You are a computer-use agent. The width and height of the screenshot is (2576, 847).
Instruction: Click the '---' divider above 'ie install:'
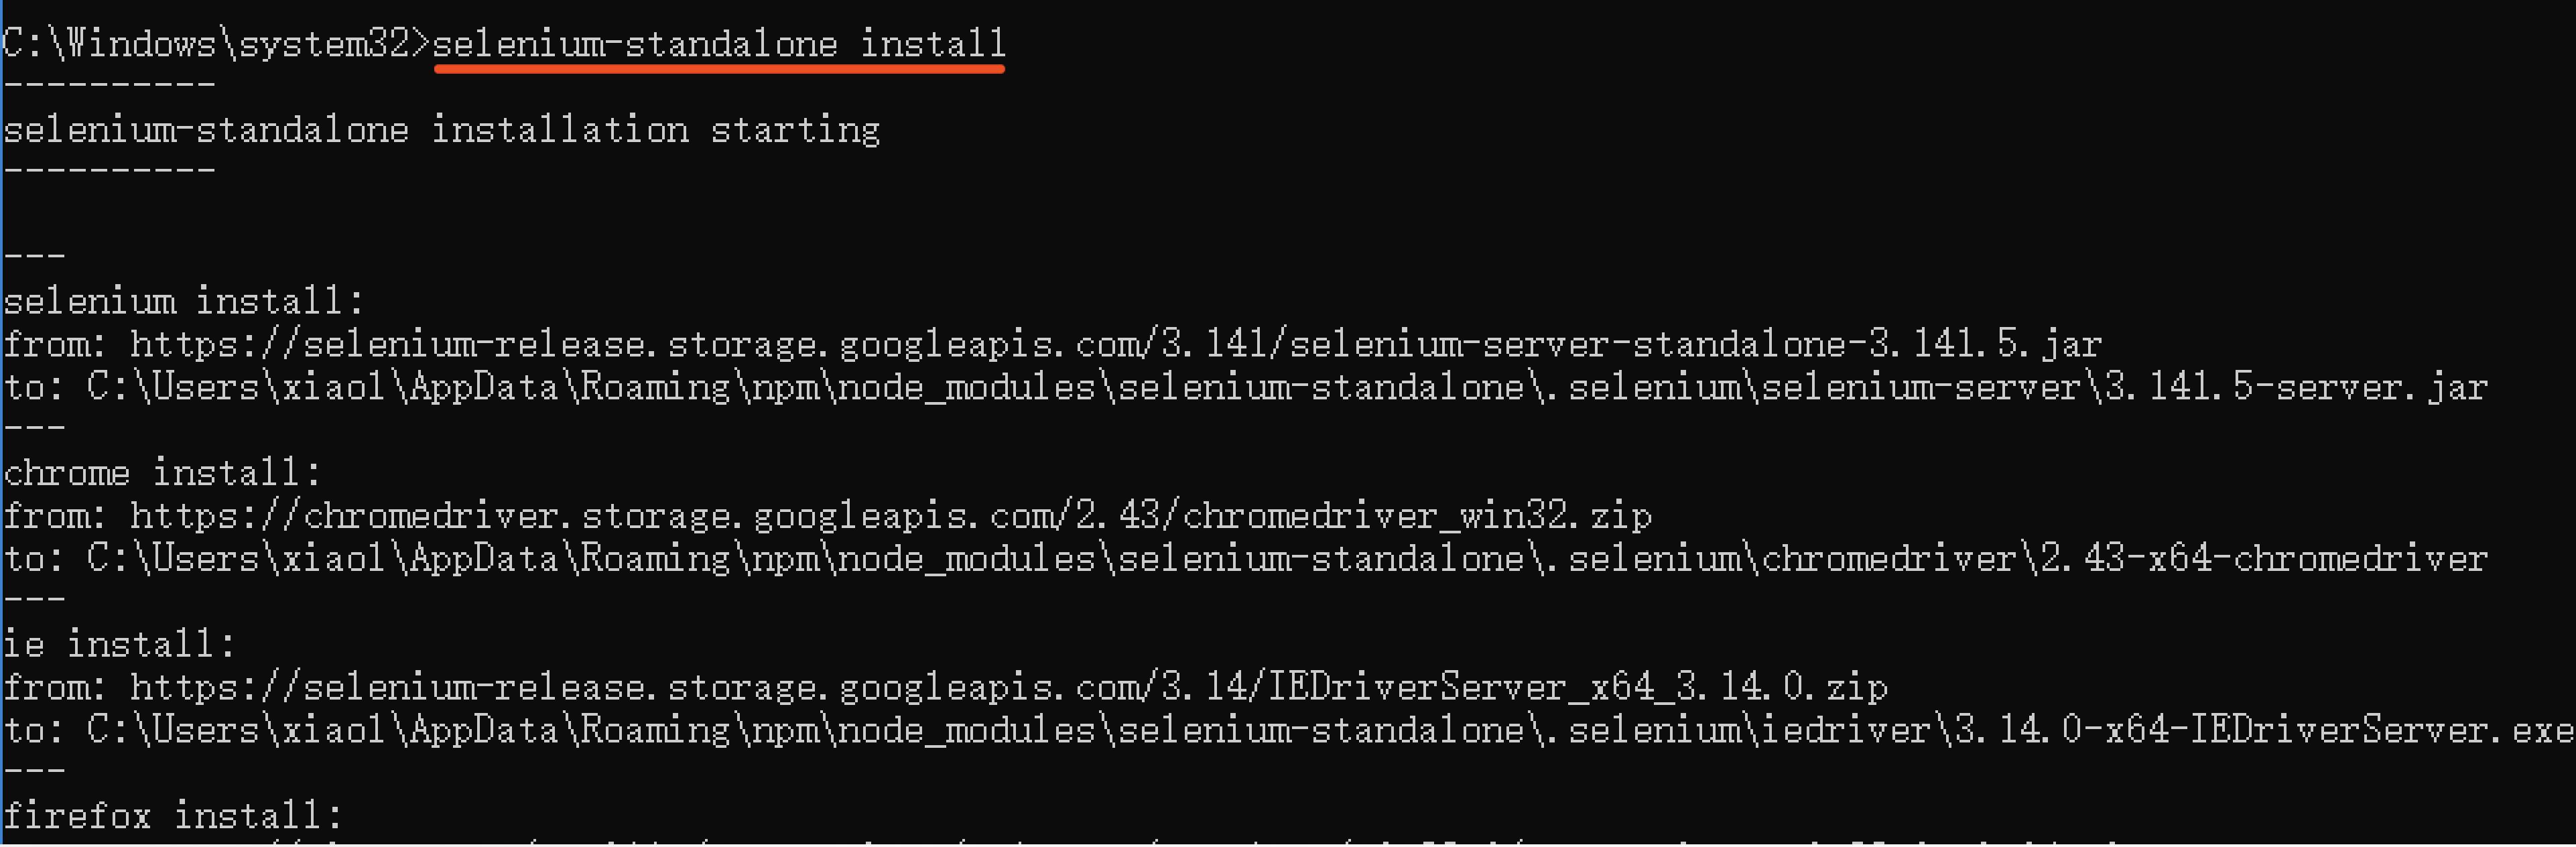34,600
